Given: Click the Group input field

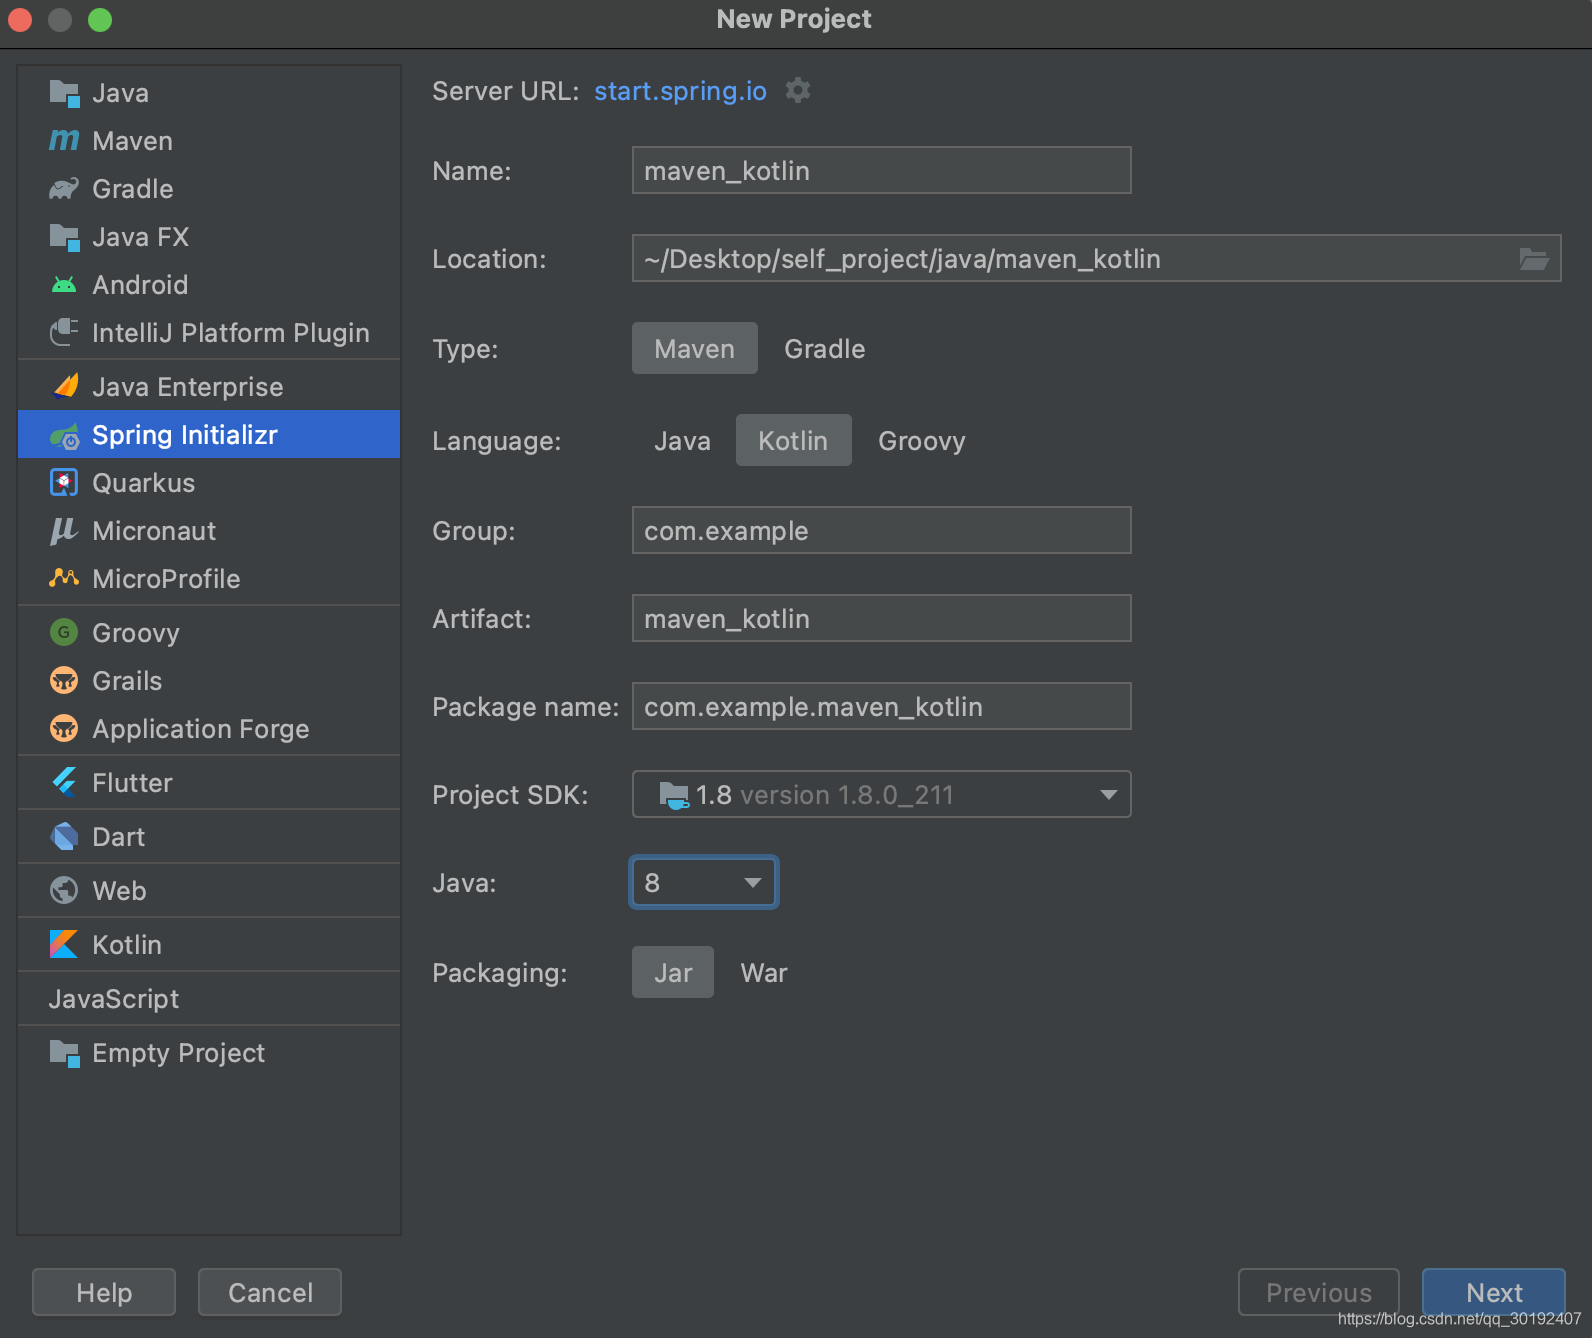Looking at the screenshot, I should 881,530.
